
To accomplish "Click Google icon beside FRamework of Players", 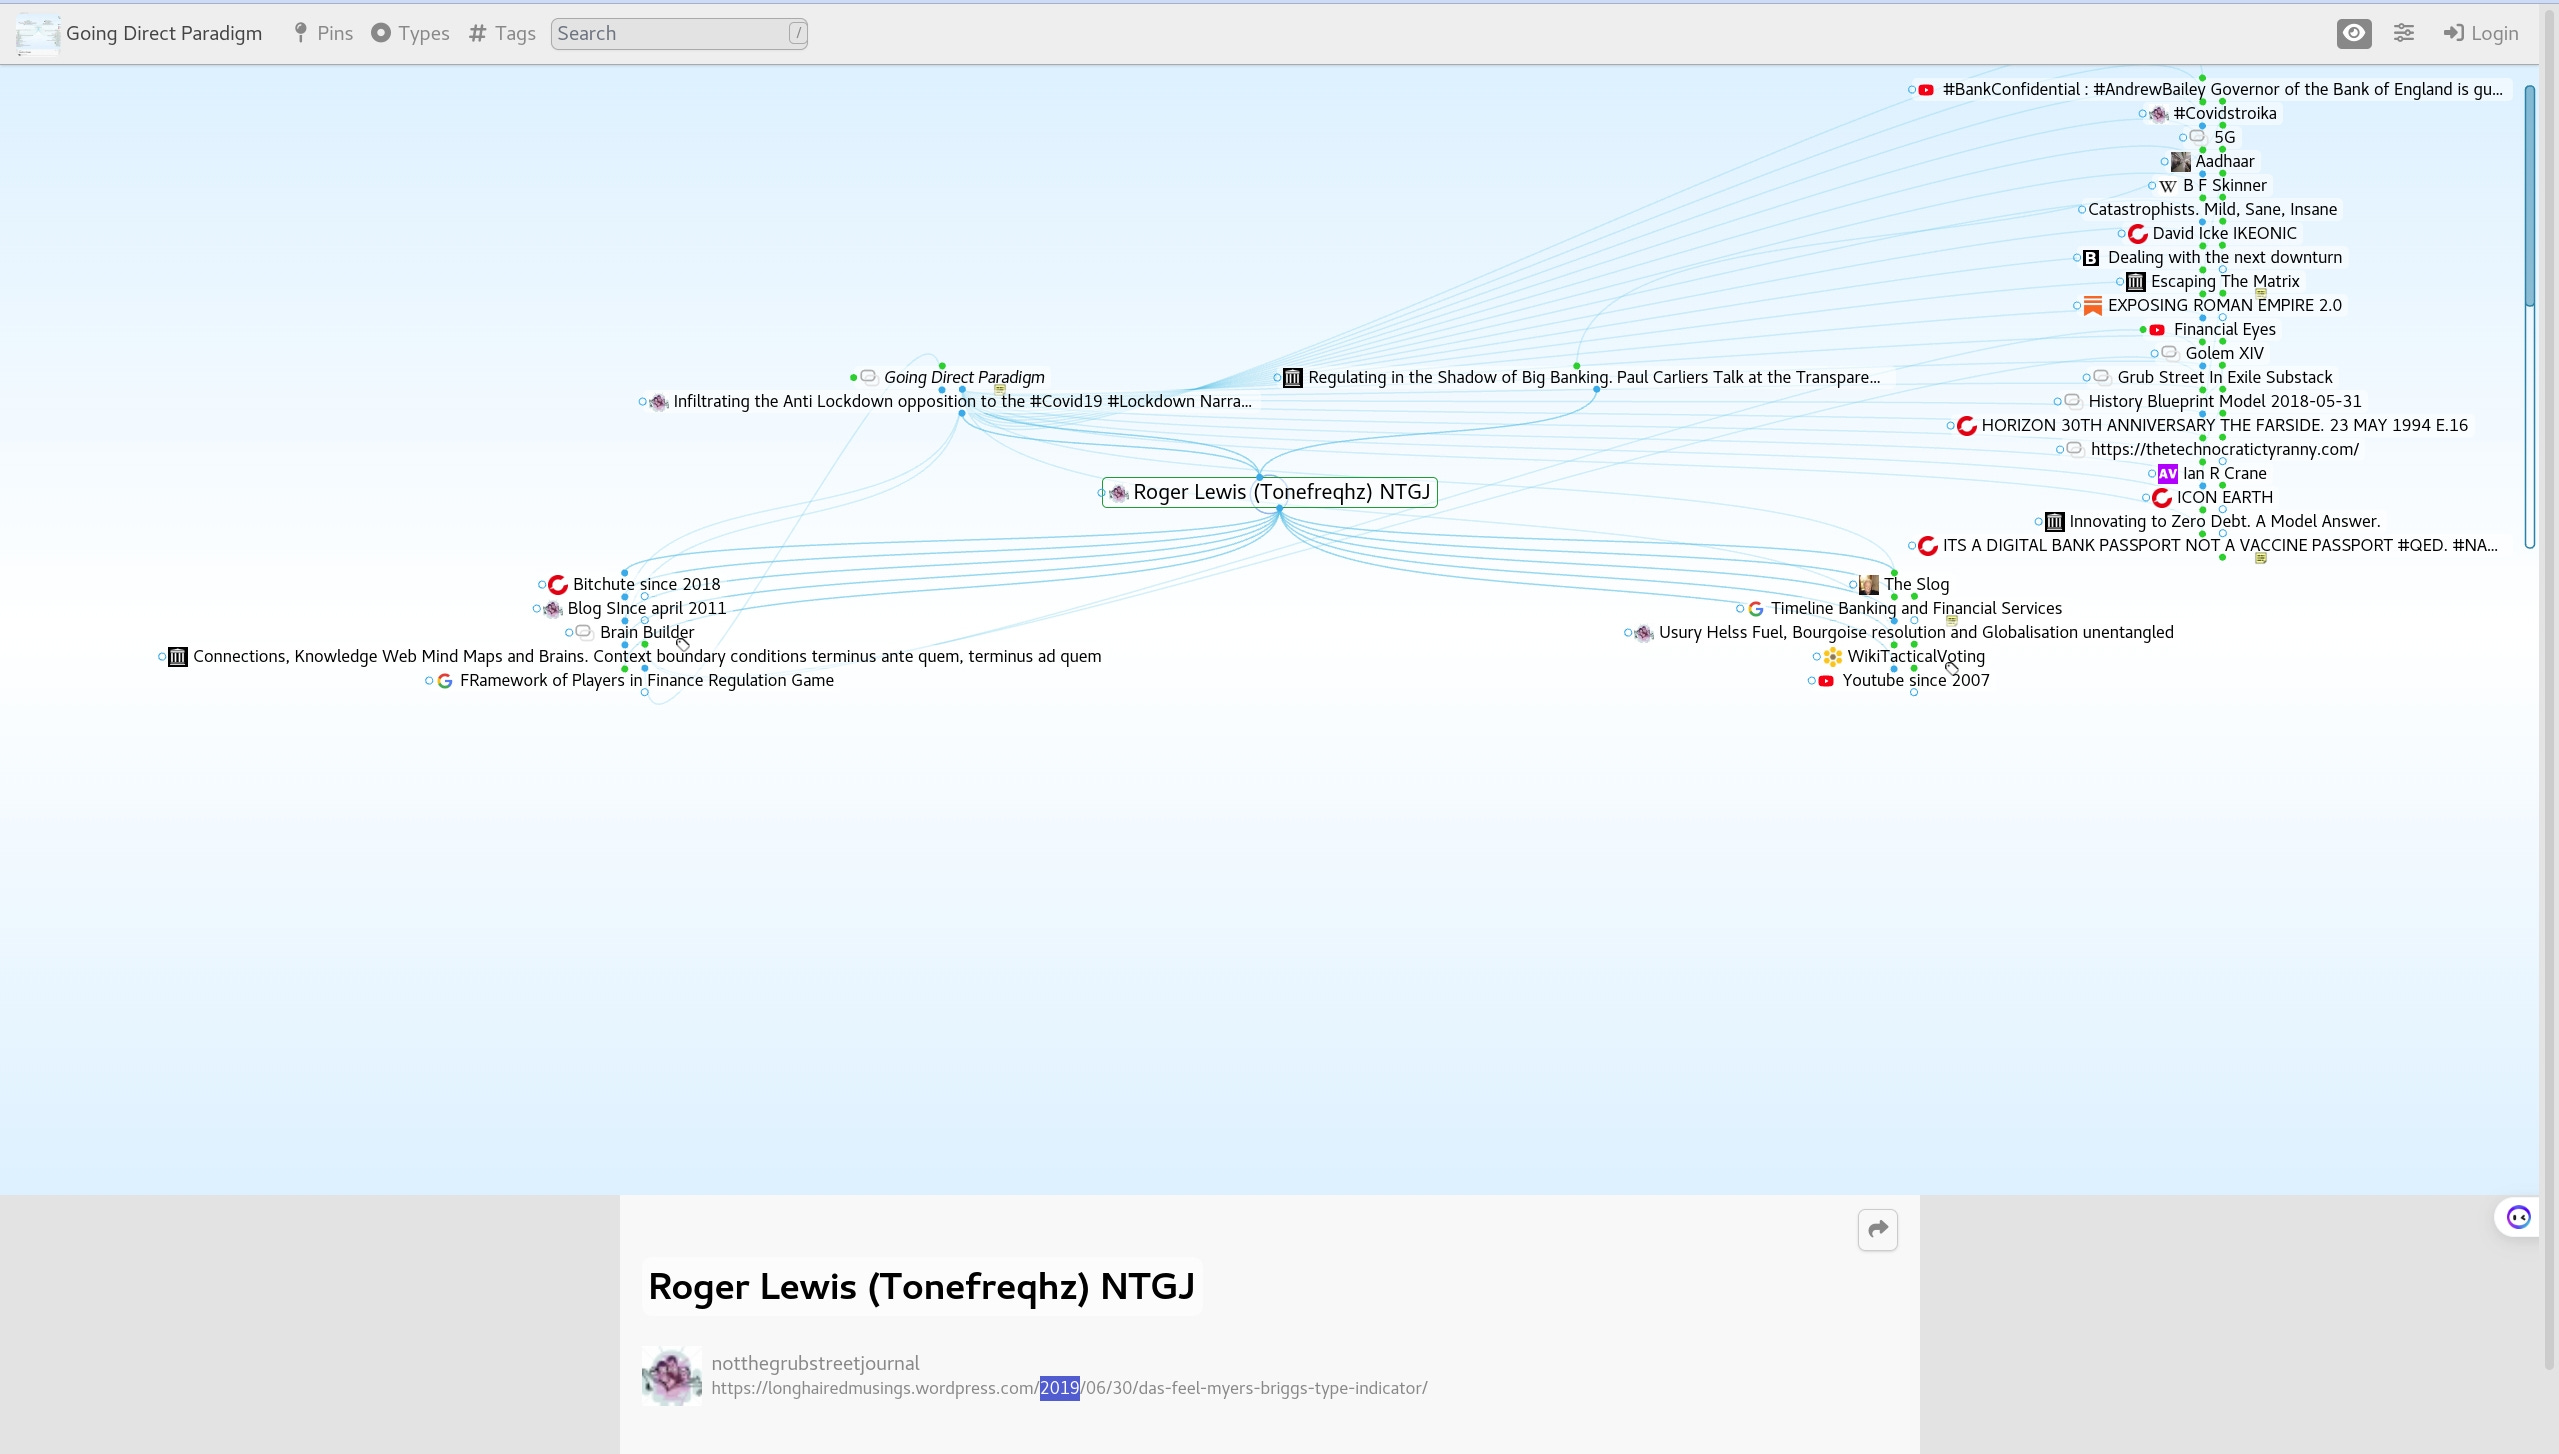I will 445,681.
